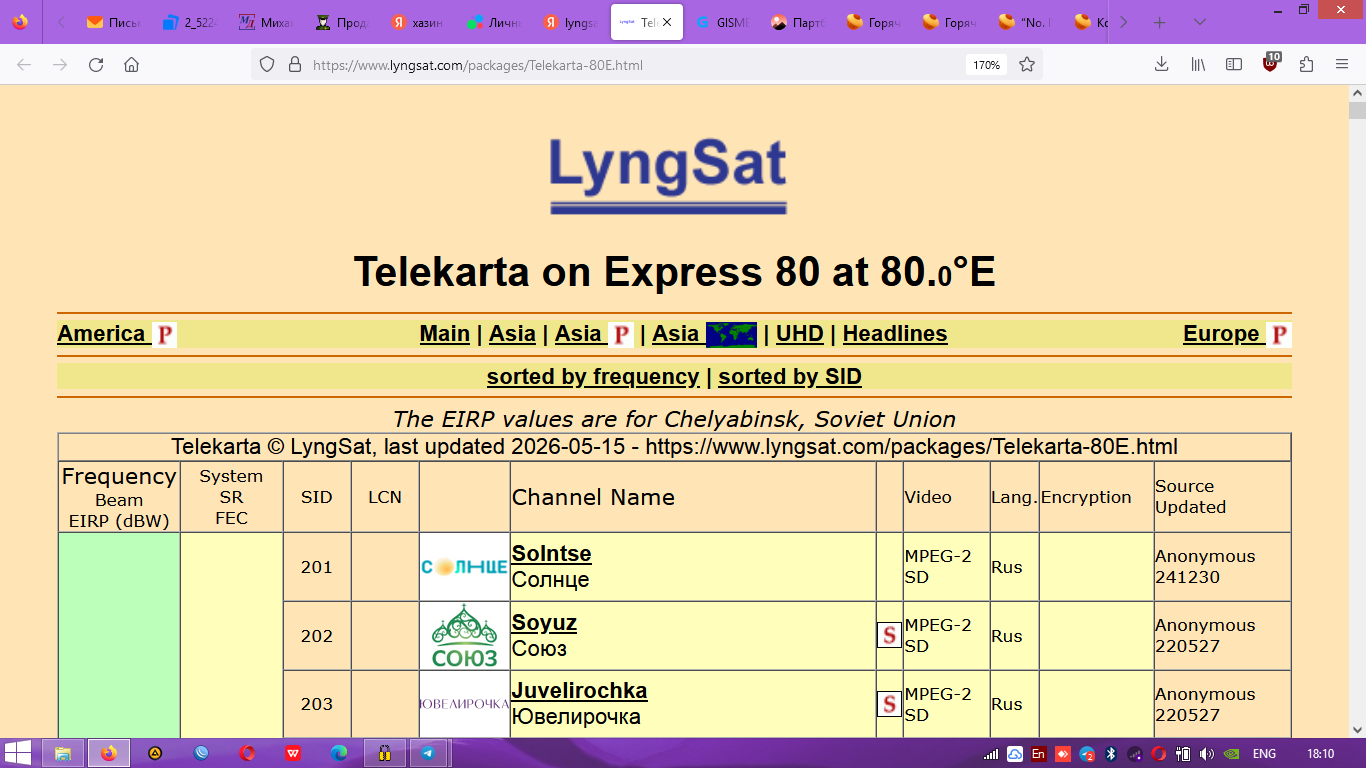Sort the channel list by SID
Screen dimensions: 1366x768
click(790, 377)
